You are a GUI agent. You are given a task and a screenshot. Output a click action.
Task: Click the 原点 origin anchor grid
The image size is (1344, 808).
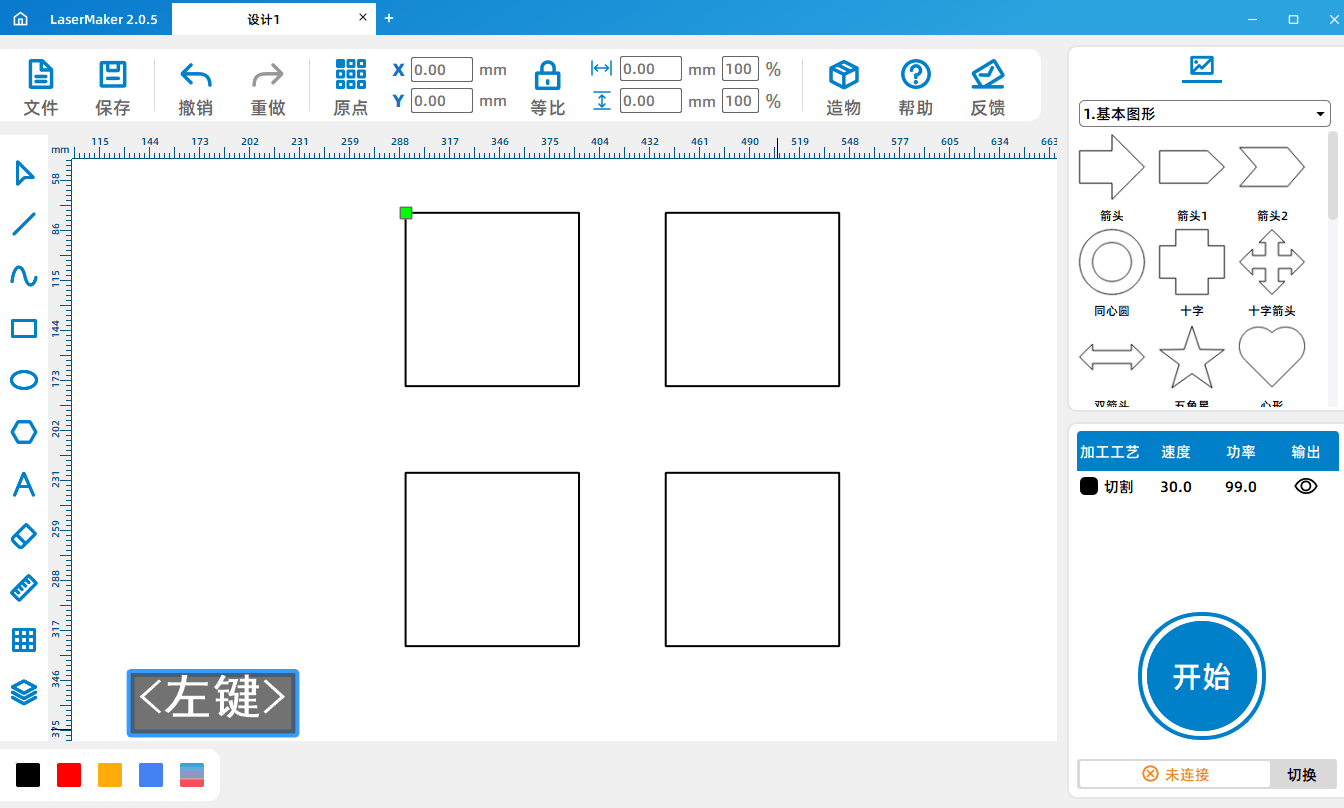tap(351, 88)
